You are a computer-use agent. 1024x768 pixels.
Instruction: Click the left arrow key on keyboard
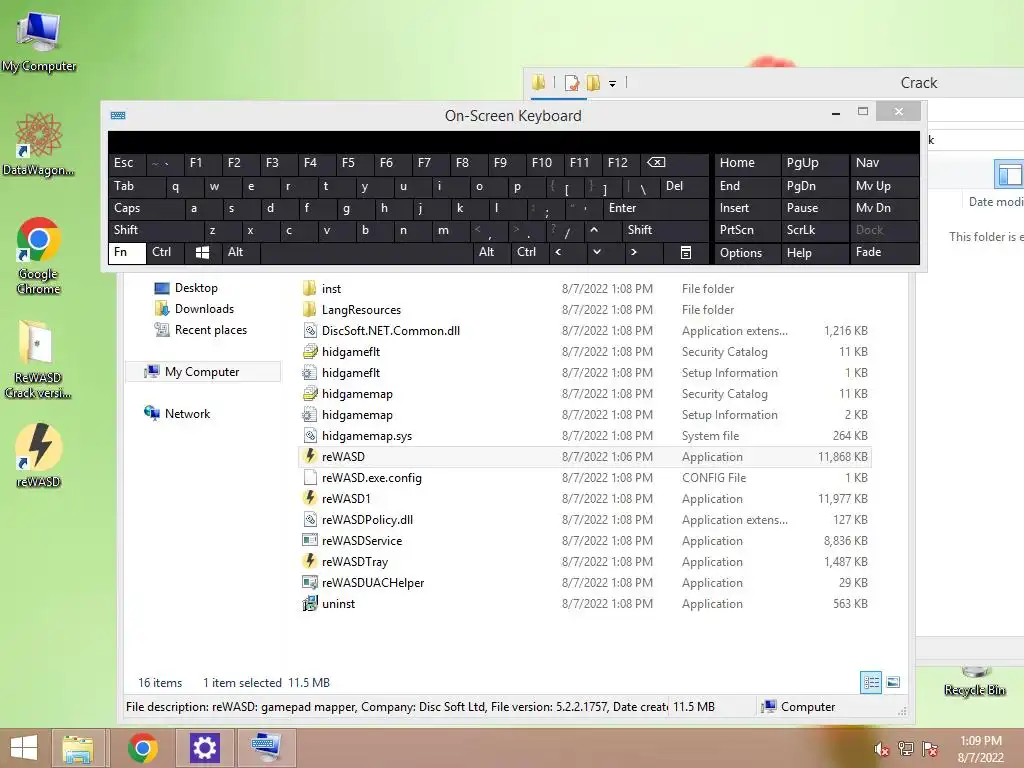[558, 252]
